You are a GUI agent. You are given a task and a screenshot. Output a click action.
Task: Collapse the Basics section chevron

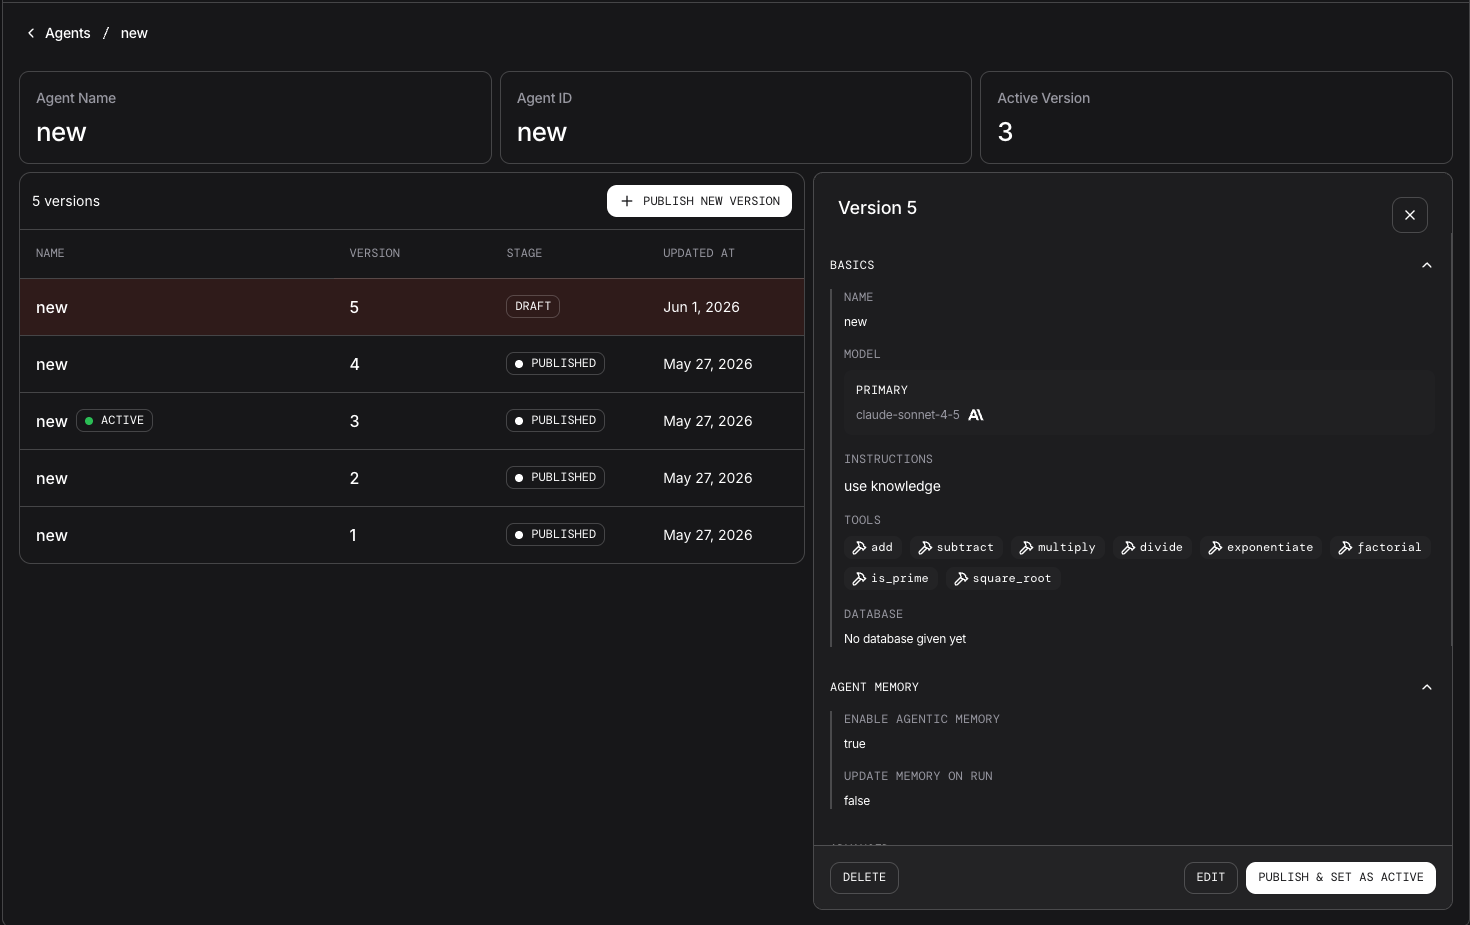point(1427,265)
